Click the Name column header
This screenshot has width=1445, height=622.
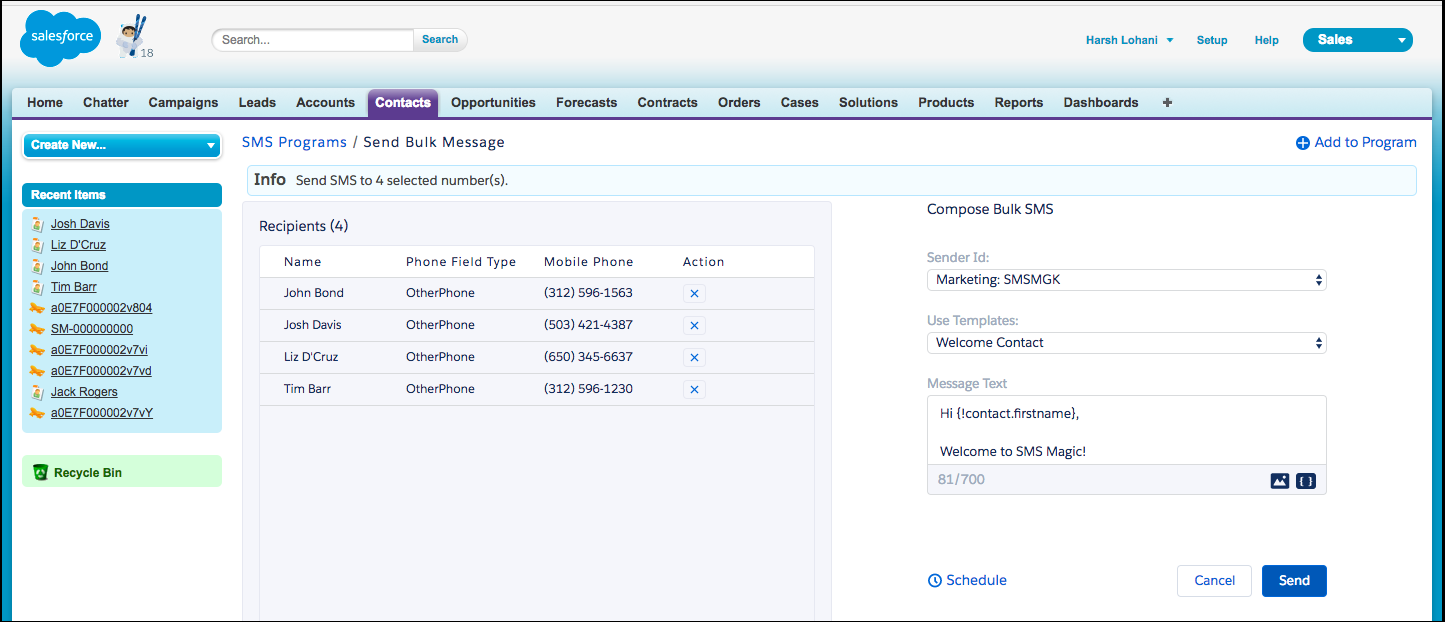[303, 262]
